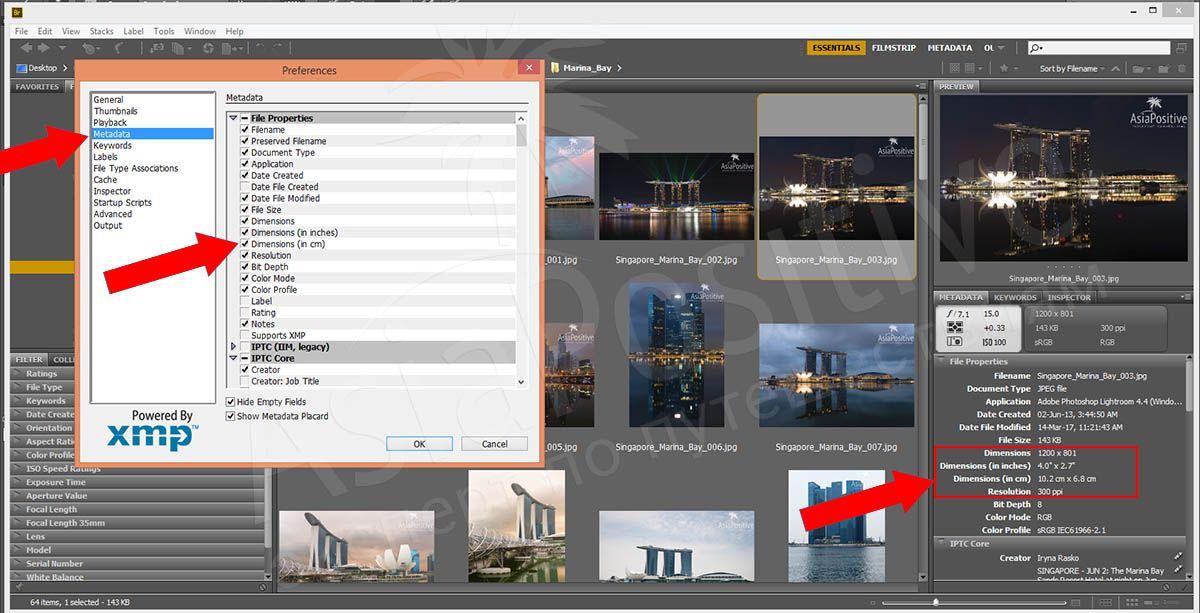Open the Inspector panel tab
This screenshot has width=1200, height=613.
pyautogui.click(x=1069, y=297)
